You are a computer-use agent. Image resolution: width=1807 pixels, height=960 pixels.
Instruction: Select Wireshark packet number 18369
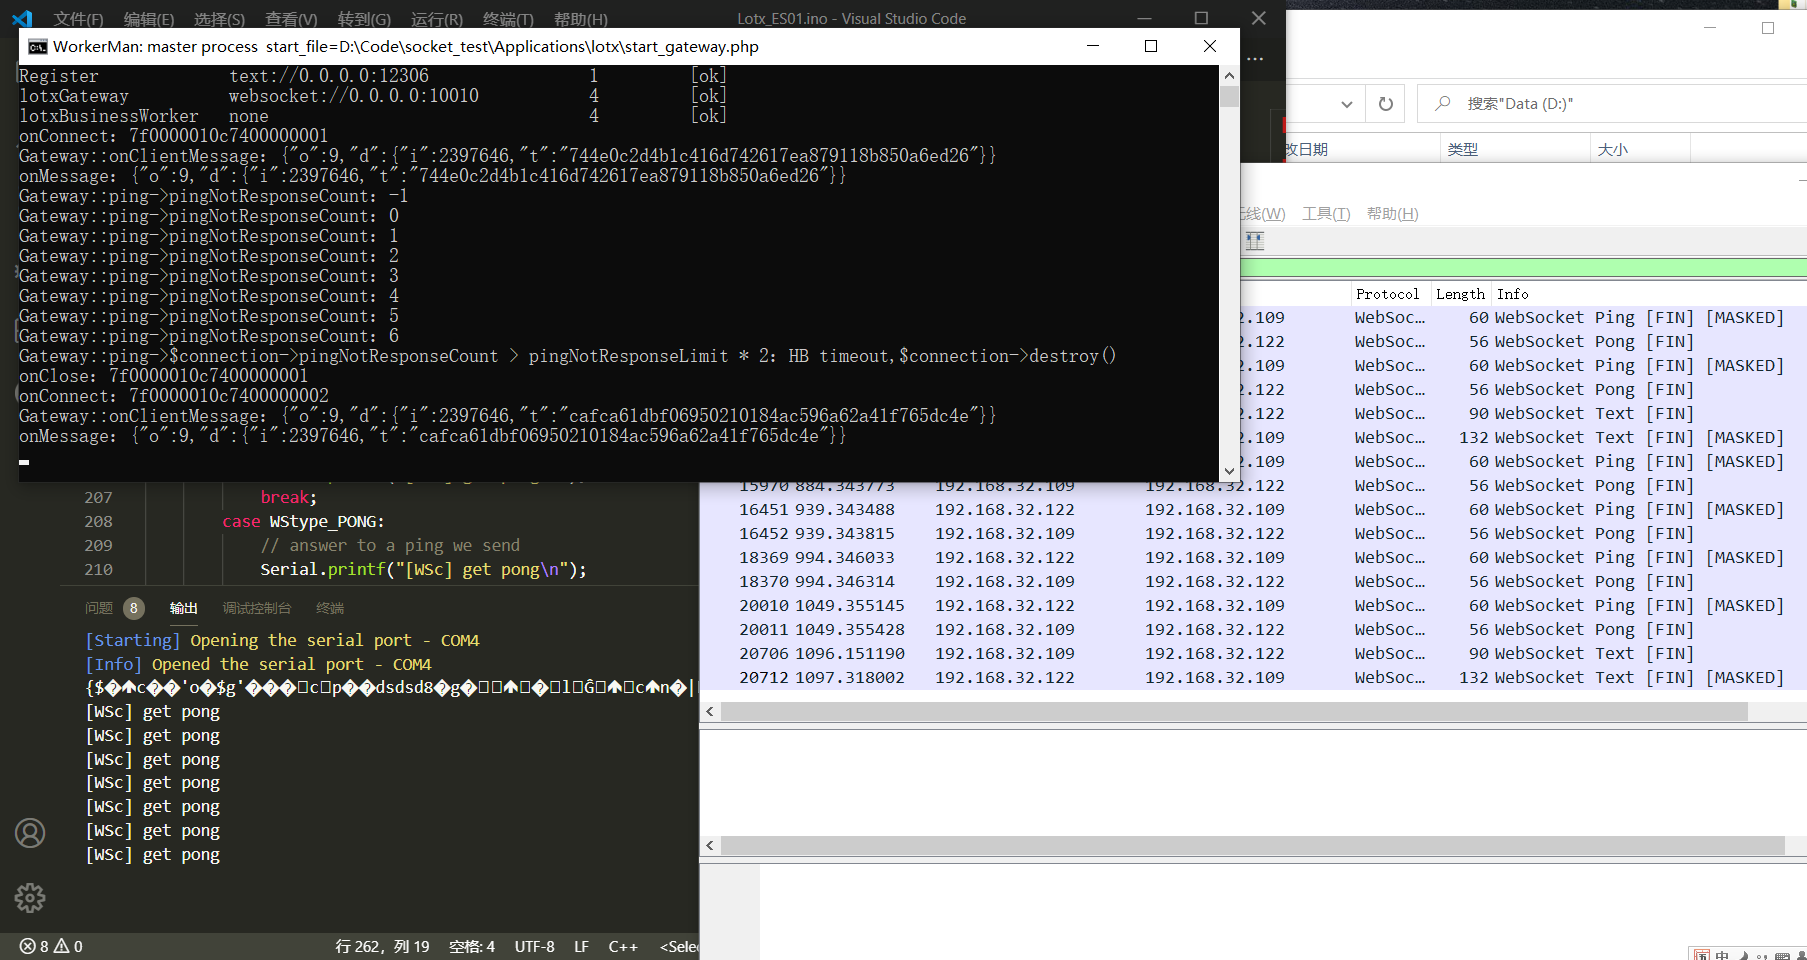pos(1253,558)
